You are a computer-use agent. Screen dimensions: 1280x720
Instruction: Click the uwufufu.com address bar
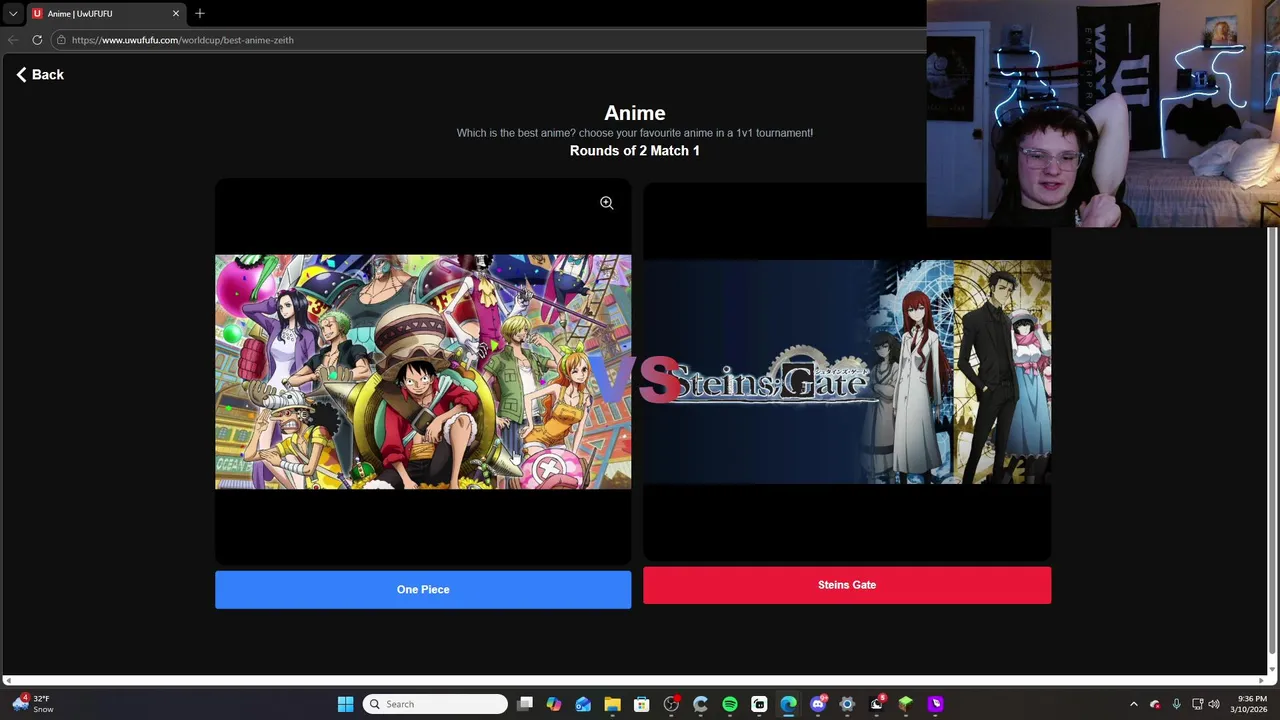(x=490, y=40)
